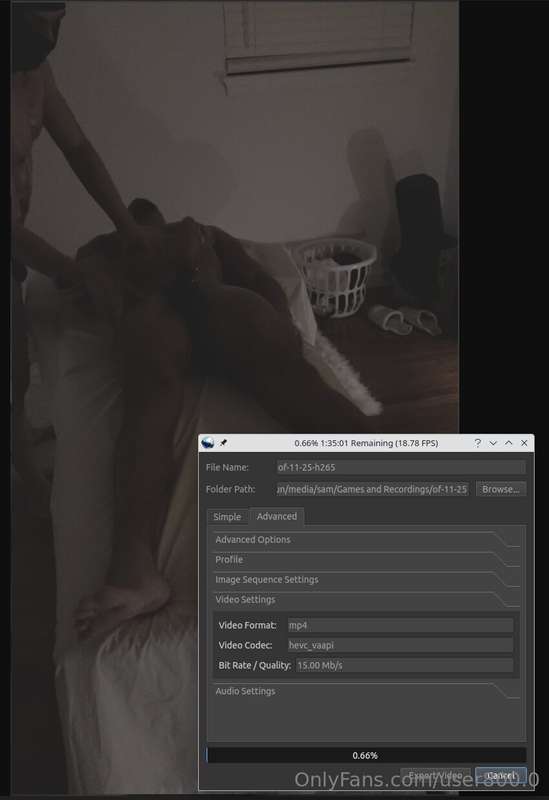
Task: Click the Bit Rate / Quality field
Action: [405, 665]
